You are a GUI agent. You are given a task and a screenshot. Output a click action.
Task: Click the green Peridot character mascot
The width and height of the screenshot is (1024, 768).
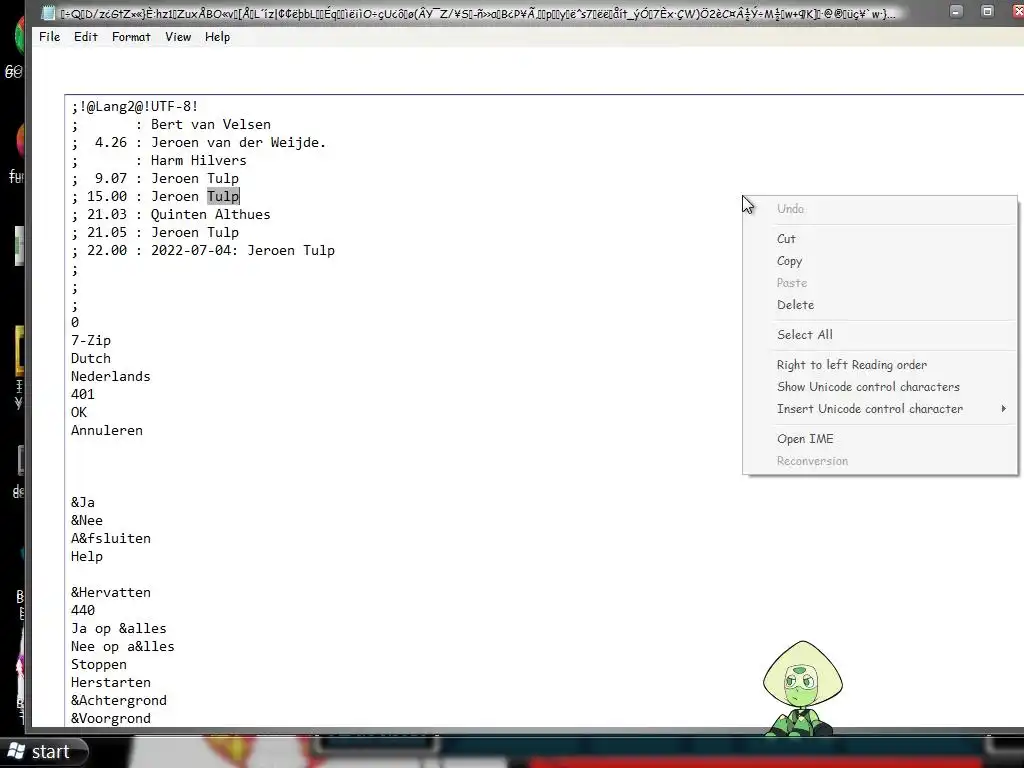pos(802,688)
